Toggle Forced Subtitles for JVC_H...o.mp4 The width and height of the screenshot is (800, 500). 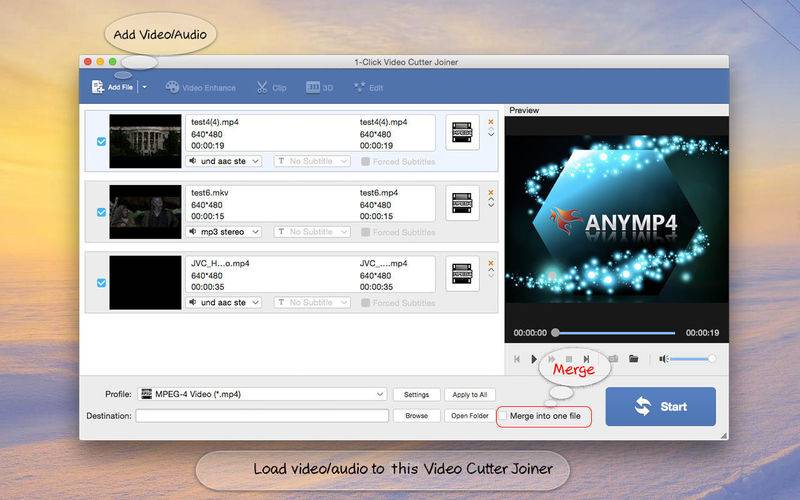(365, 303)
